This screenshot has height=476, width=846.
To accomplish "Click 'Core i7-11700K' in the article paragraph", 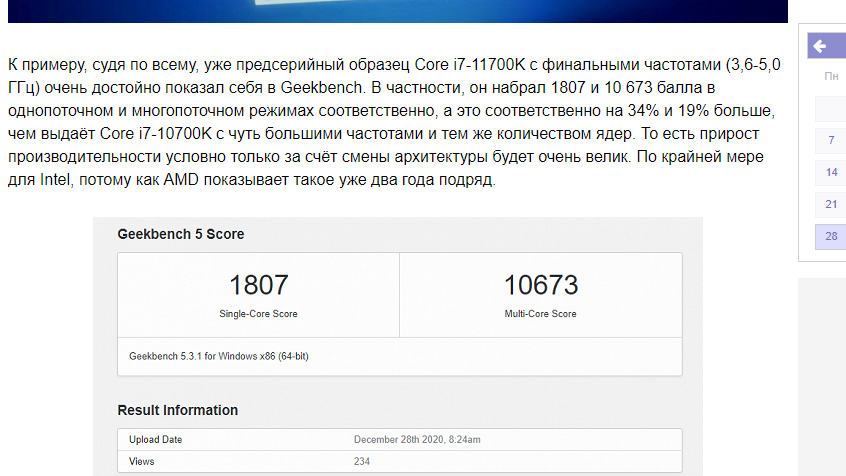I will point(469,65).
